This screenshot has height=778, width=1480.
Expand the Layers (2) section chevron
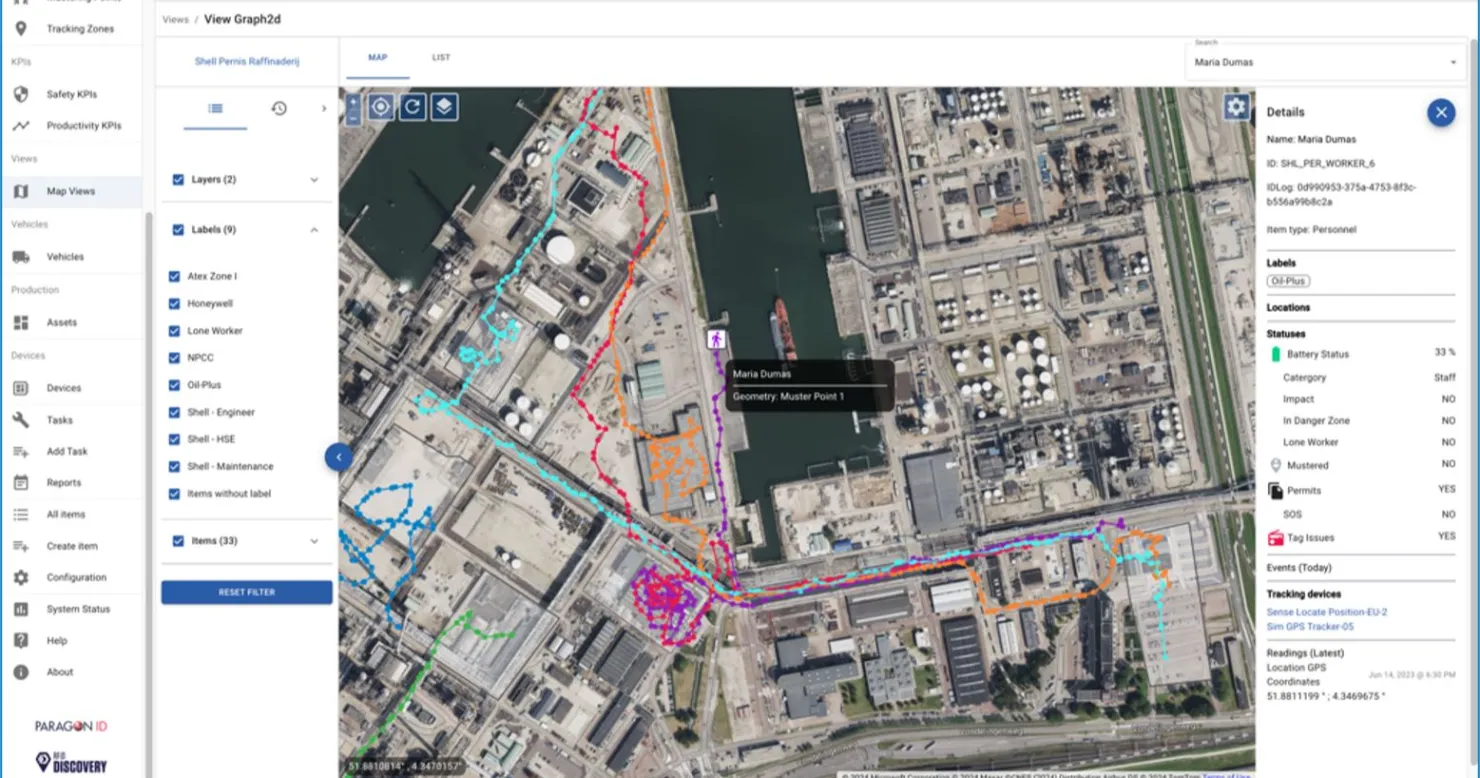tap(314, 180)
